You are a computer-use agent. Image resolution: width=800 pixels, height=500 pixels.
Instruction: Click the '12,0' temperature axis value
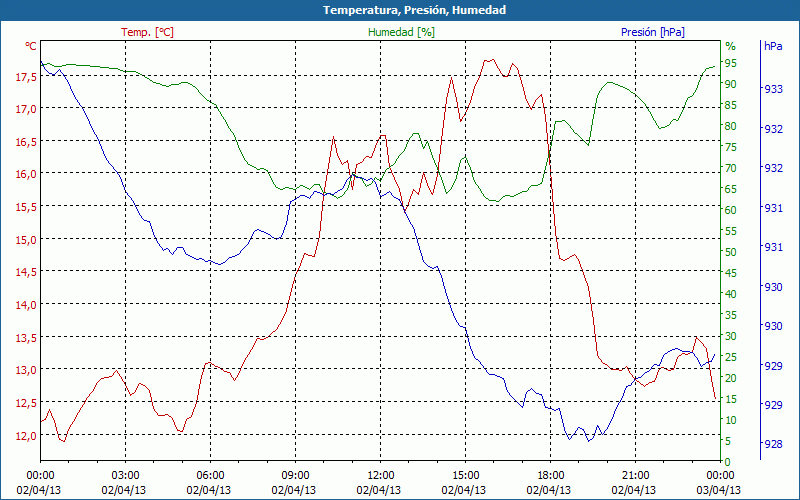click(x=26, y=436)
